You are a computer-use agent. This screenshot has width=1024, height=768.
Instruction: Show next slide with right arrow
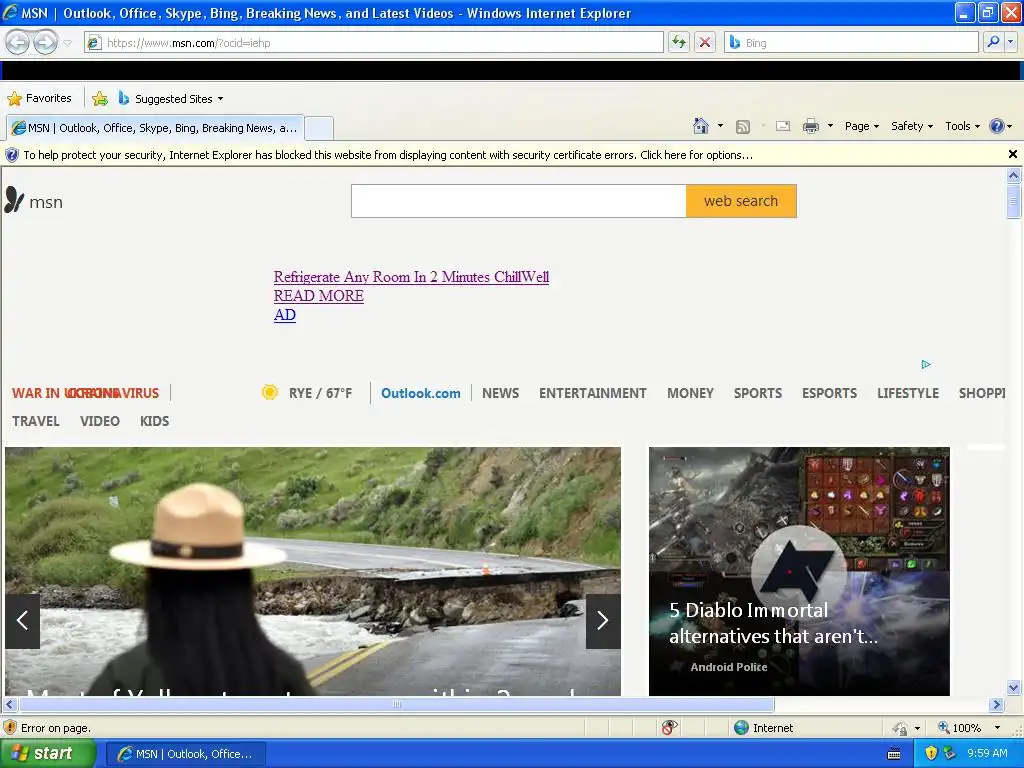point(603,620)
